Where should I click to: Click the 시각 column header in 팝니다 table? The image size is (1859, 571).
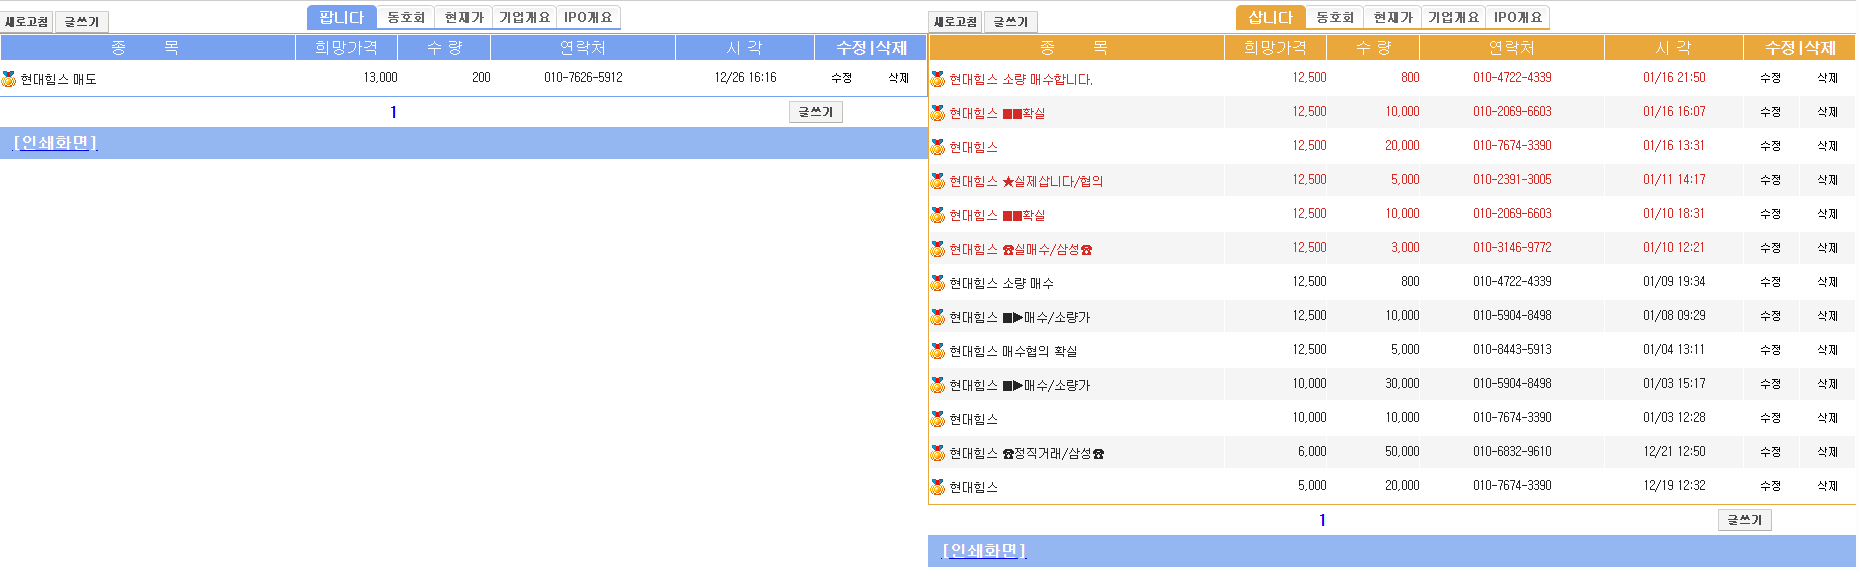(744, 47)
